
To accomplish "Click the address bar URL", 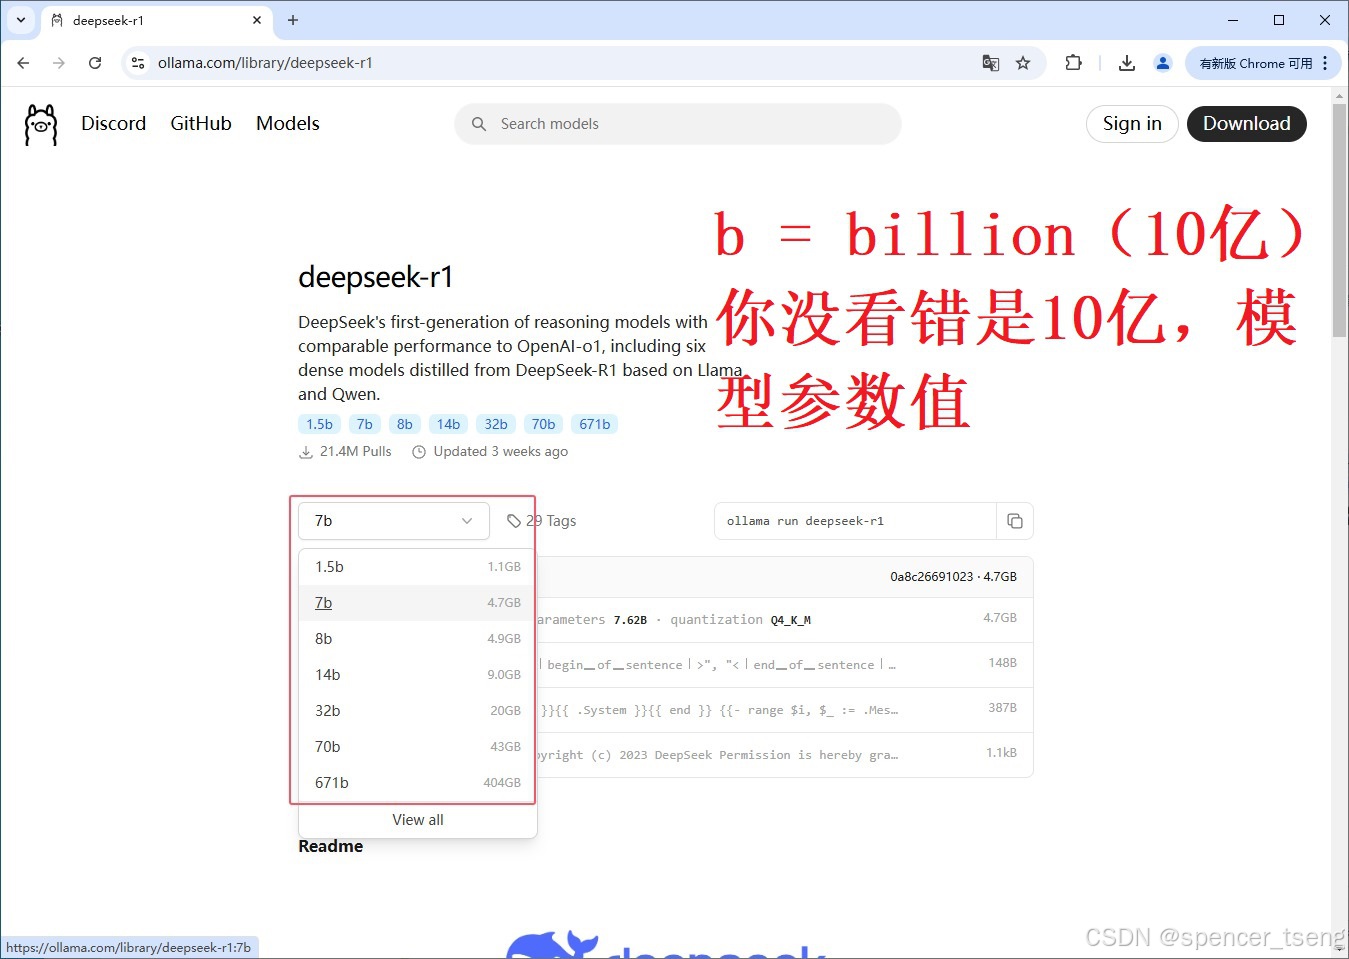I will 265,63.
